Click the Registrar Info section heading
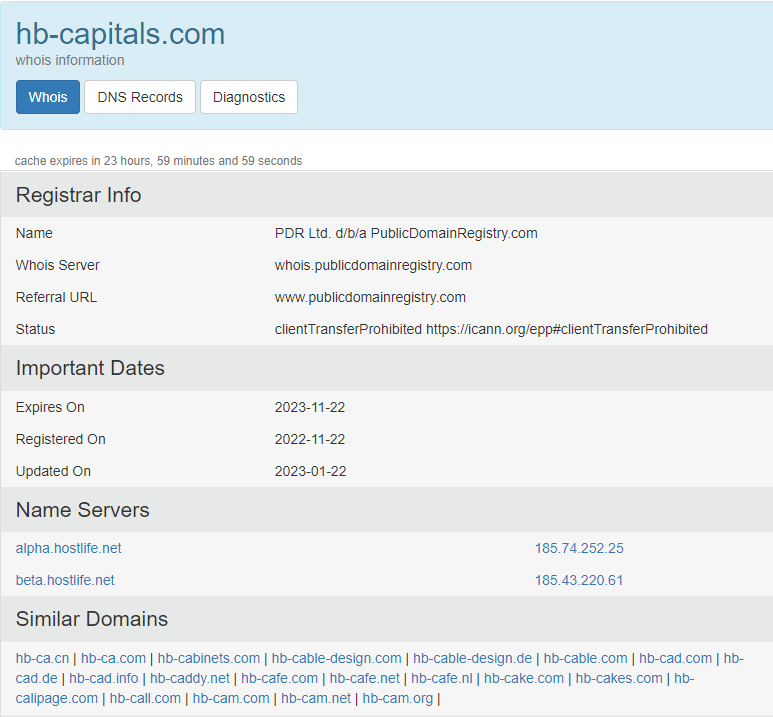The width and height of the screenshot is (773, 717). click(78, 195)
